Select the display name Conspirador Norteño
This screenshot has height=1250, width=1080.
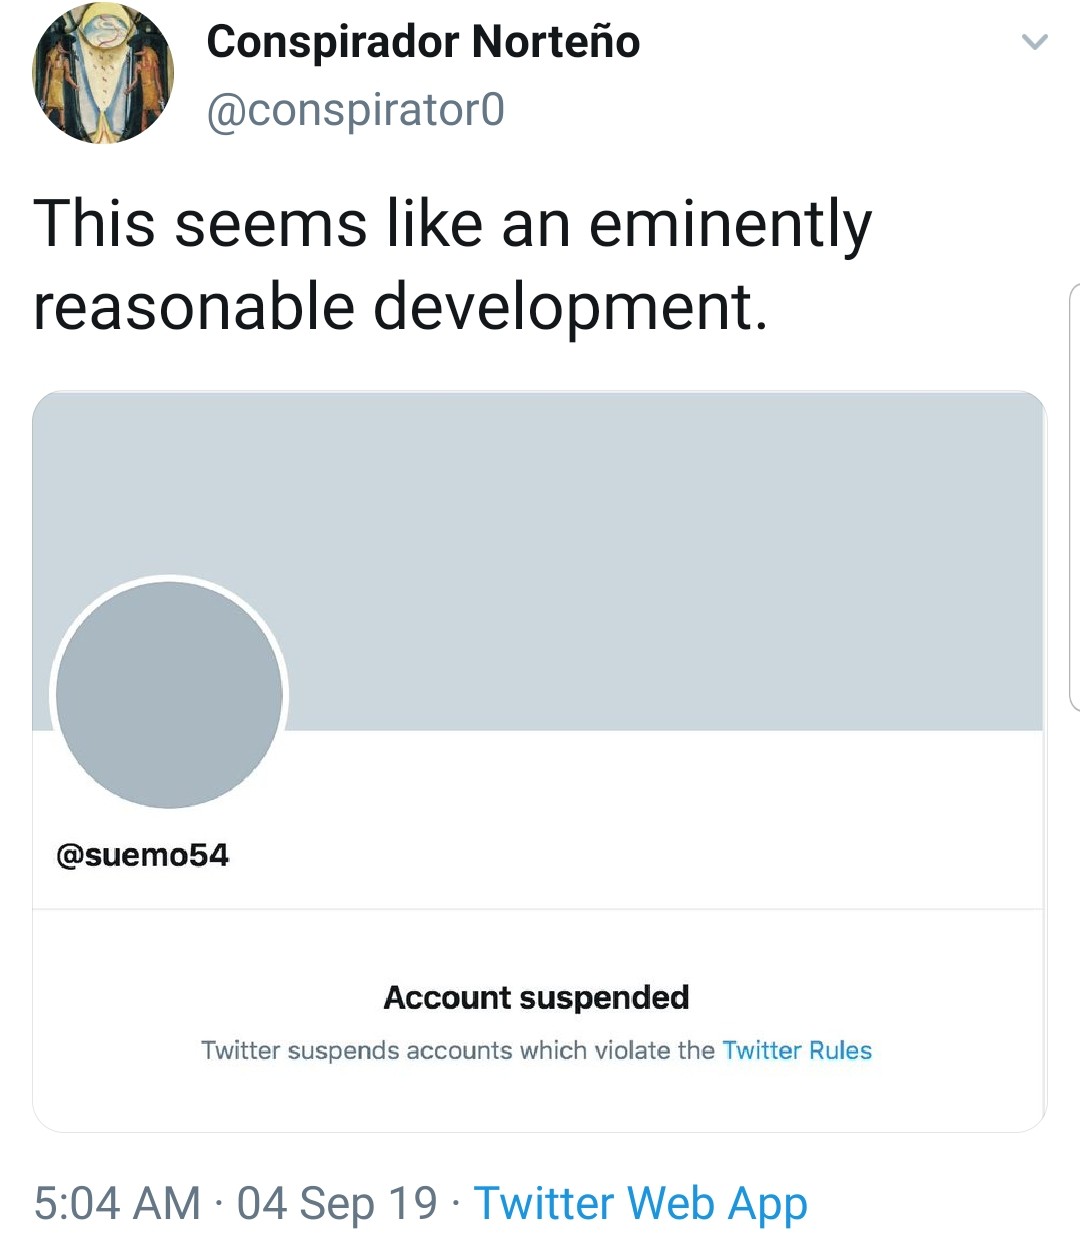coord(423,42)
